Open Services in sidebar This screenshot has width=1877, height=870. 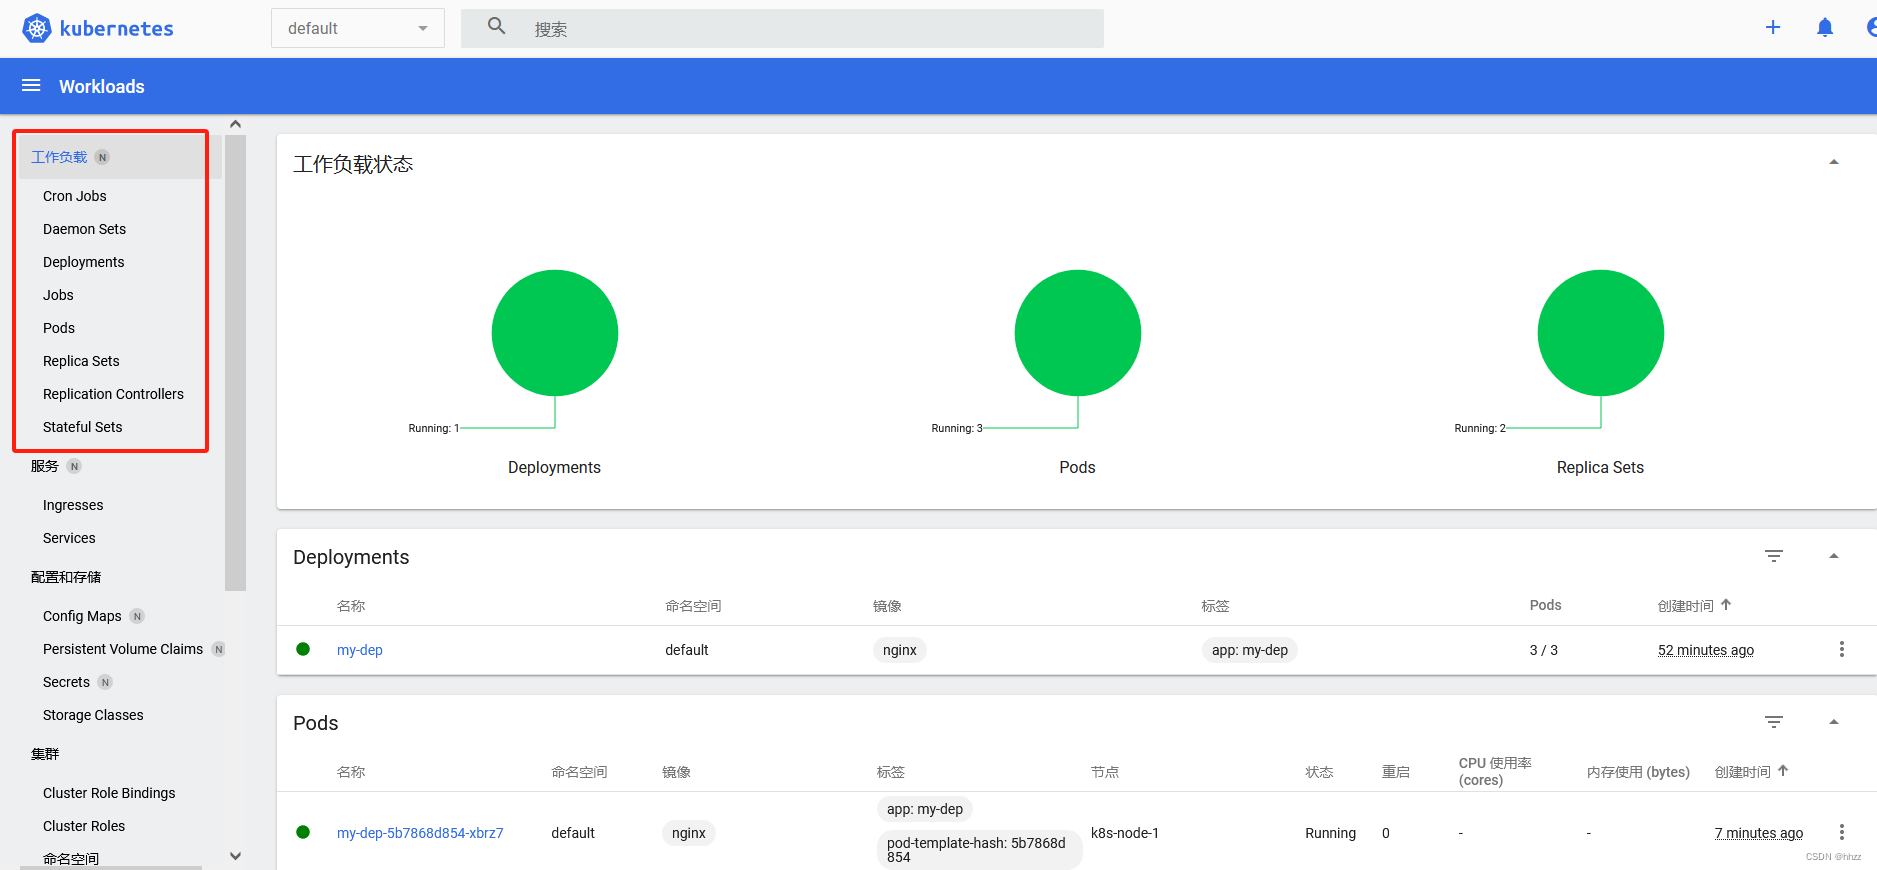click(x=69, y=538)
